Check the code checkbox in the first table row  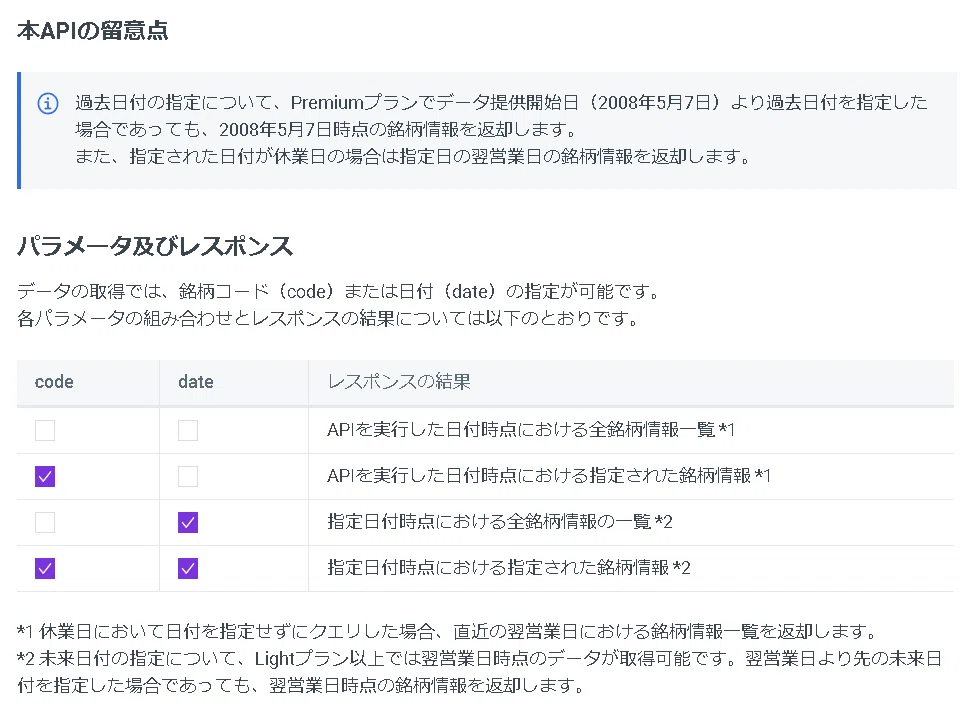click(45, 430)
